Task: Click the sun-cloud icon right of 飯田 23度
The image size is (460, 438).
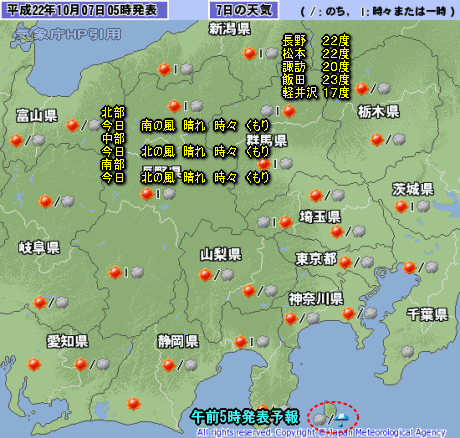Action: tap(373, 88)
